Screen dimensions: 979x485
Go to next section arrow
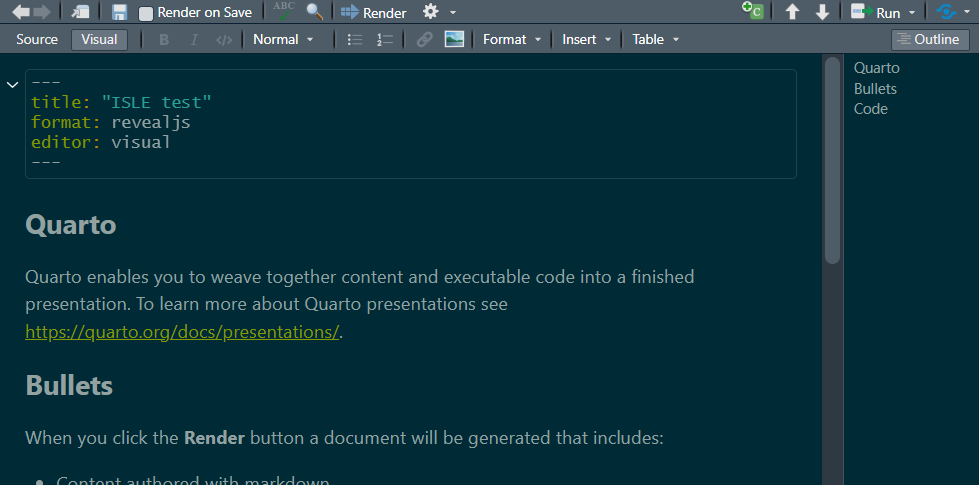[822, 13]
